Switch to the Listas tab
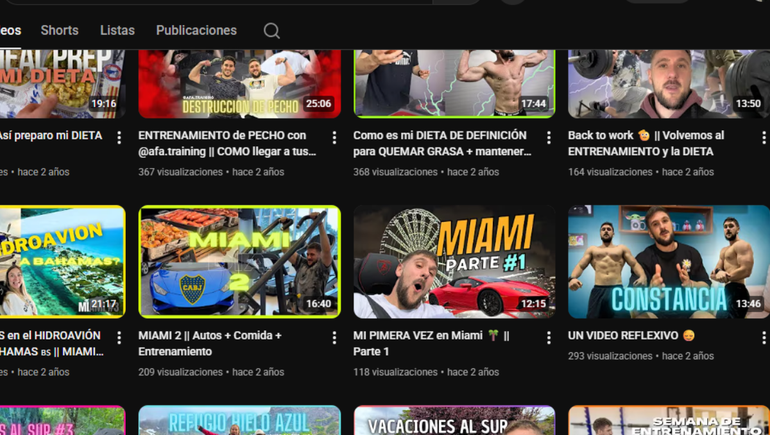 click(x=117, y=31)
